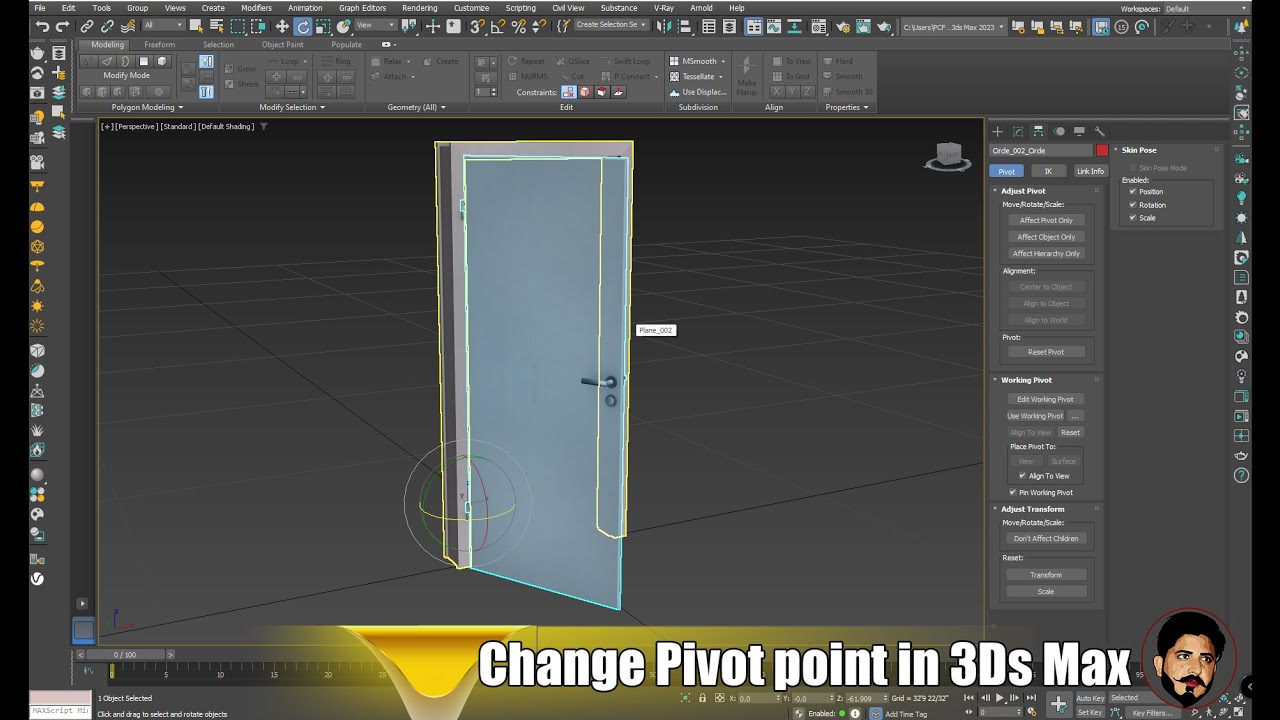Viewport: 1280px width, 720px height.
Task: Toggle the 3D Snaps icon
Action: point(477,27)
